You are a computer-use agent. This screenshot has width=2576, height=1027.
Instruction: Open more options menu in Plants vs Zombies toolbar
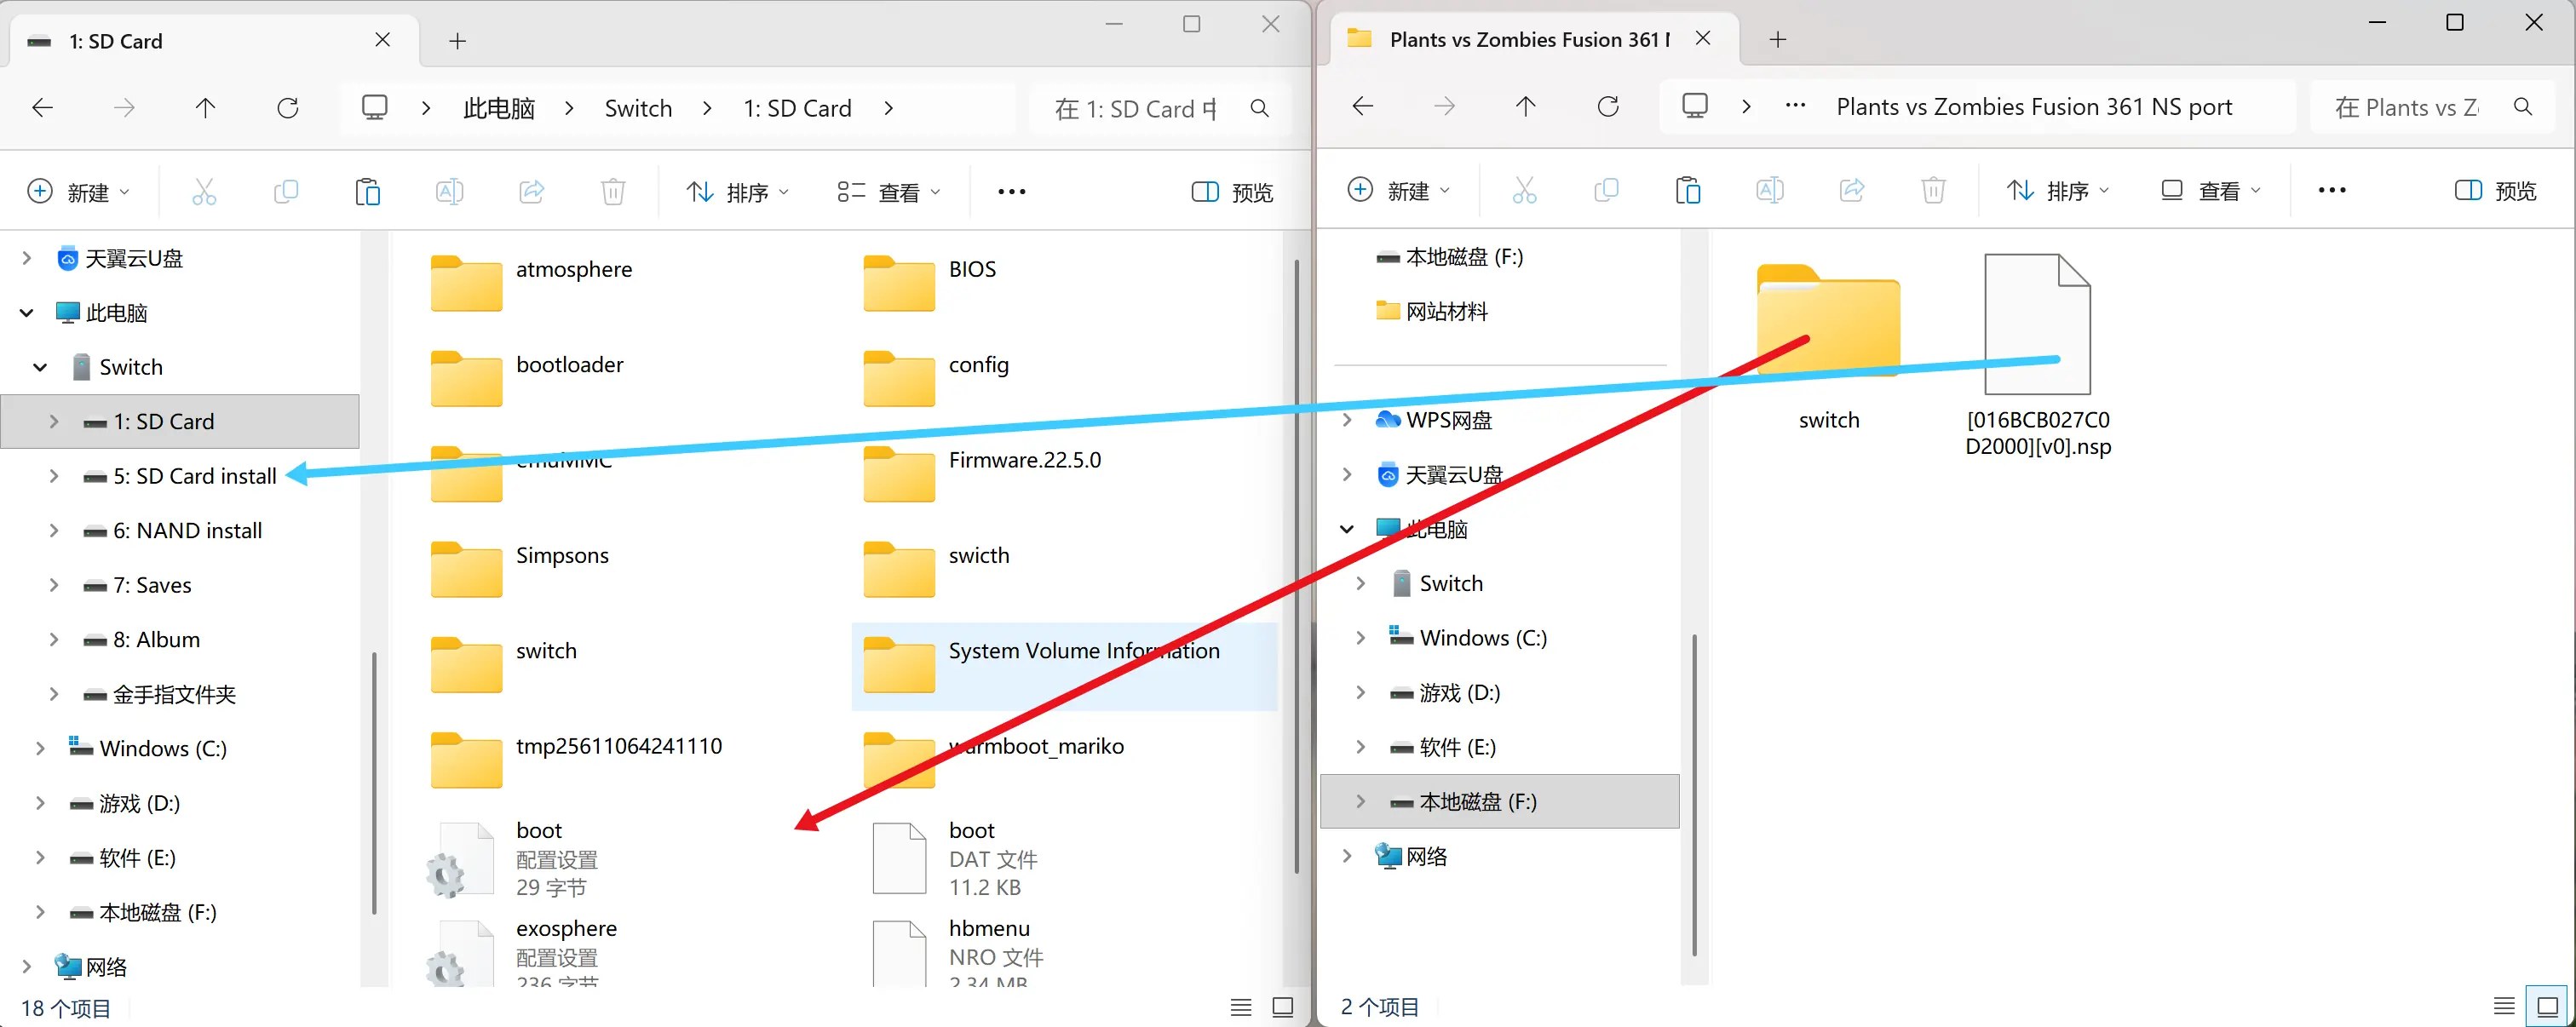tap(2332, 190)
